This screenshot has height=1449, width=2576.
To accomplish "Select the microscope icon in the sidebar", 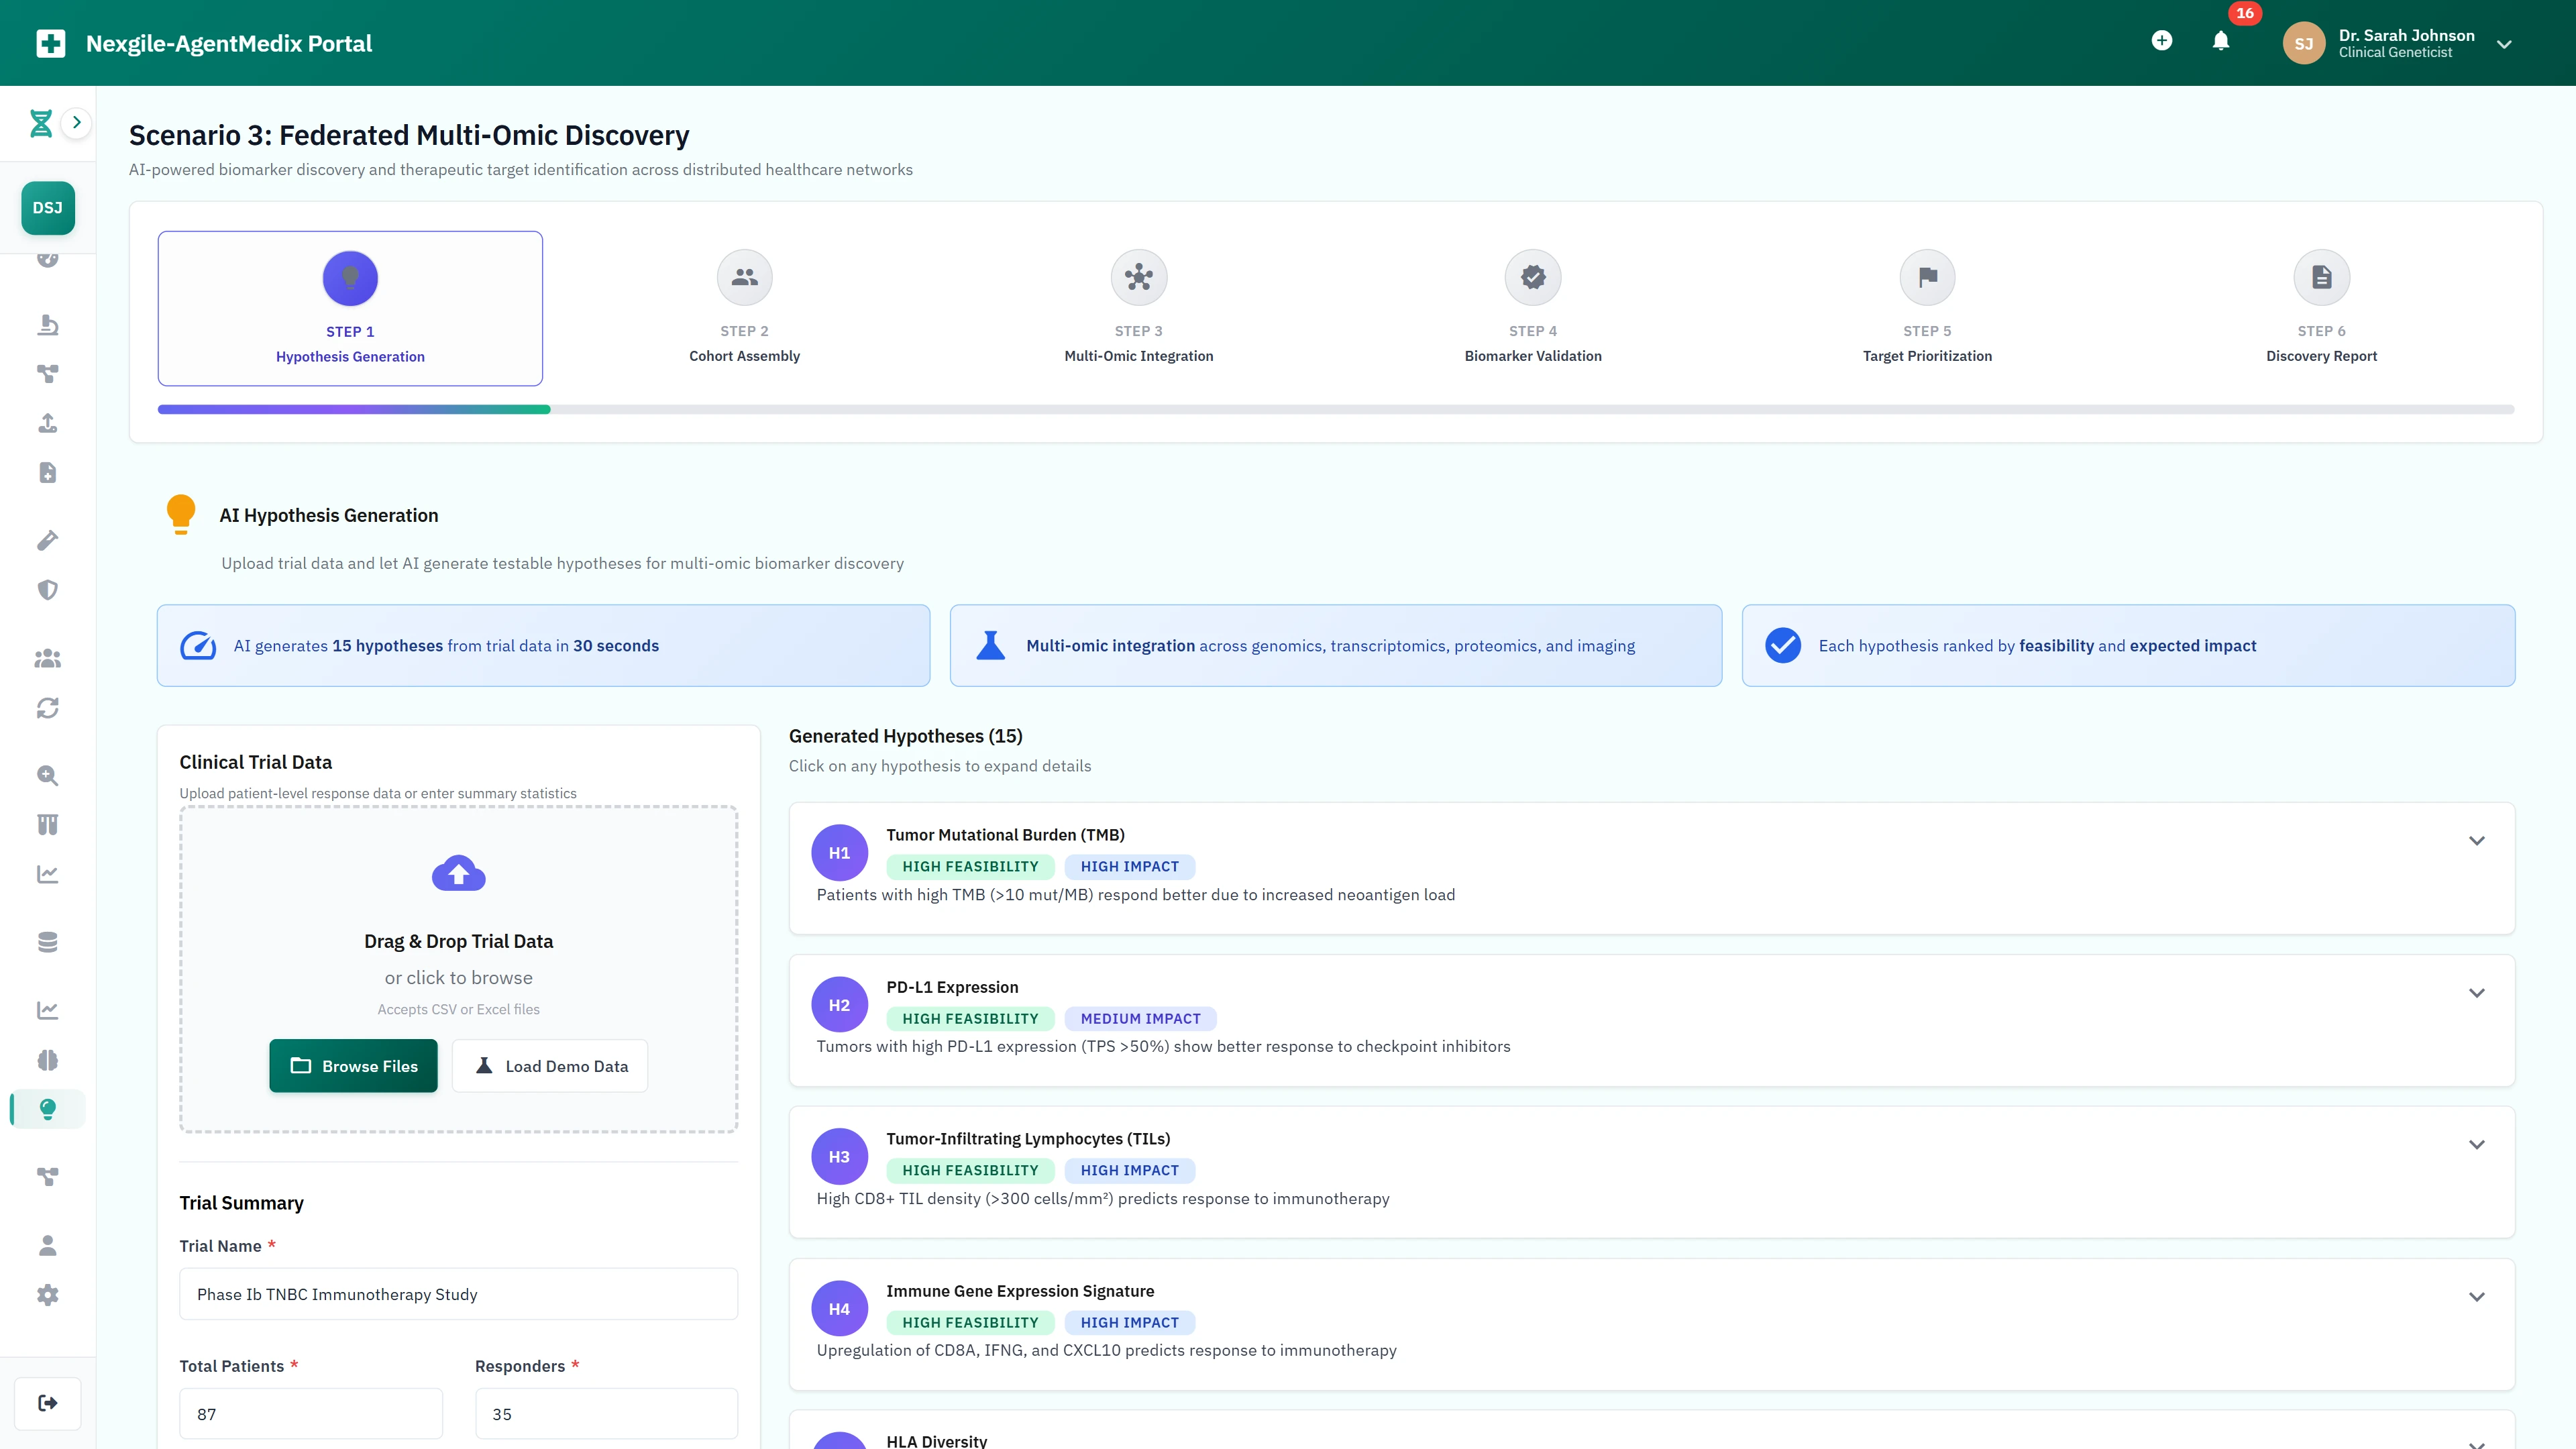I will (47, 325).
